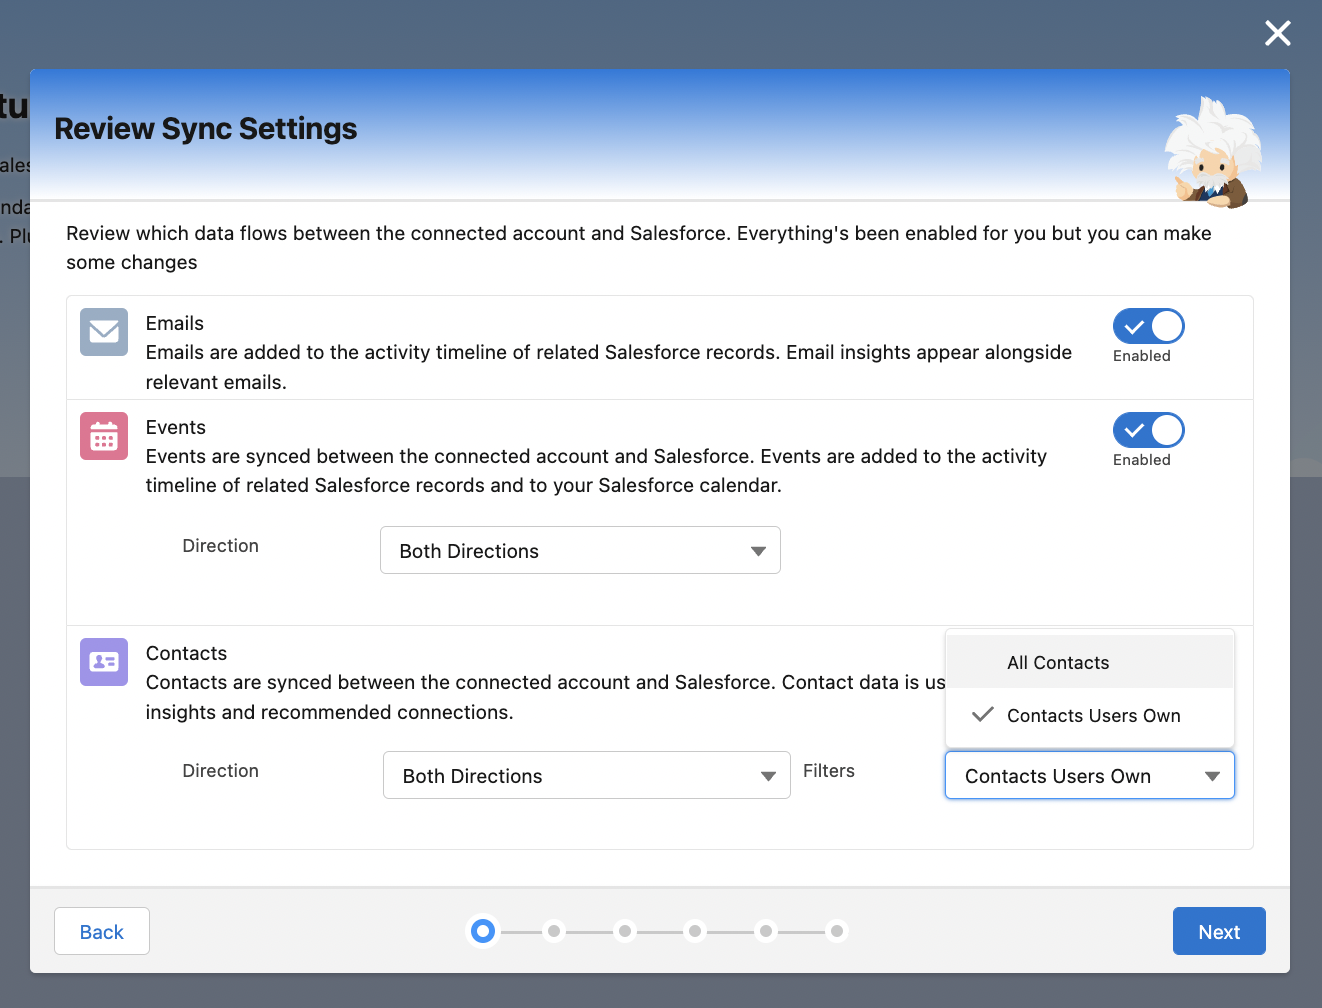
Task: Open the Events Direction dropdown
Action: (x=580, y=550)
